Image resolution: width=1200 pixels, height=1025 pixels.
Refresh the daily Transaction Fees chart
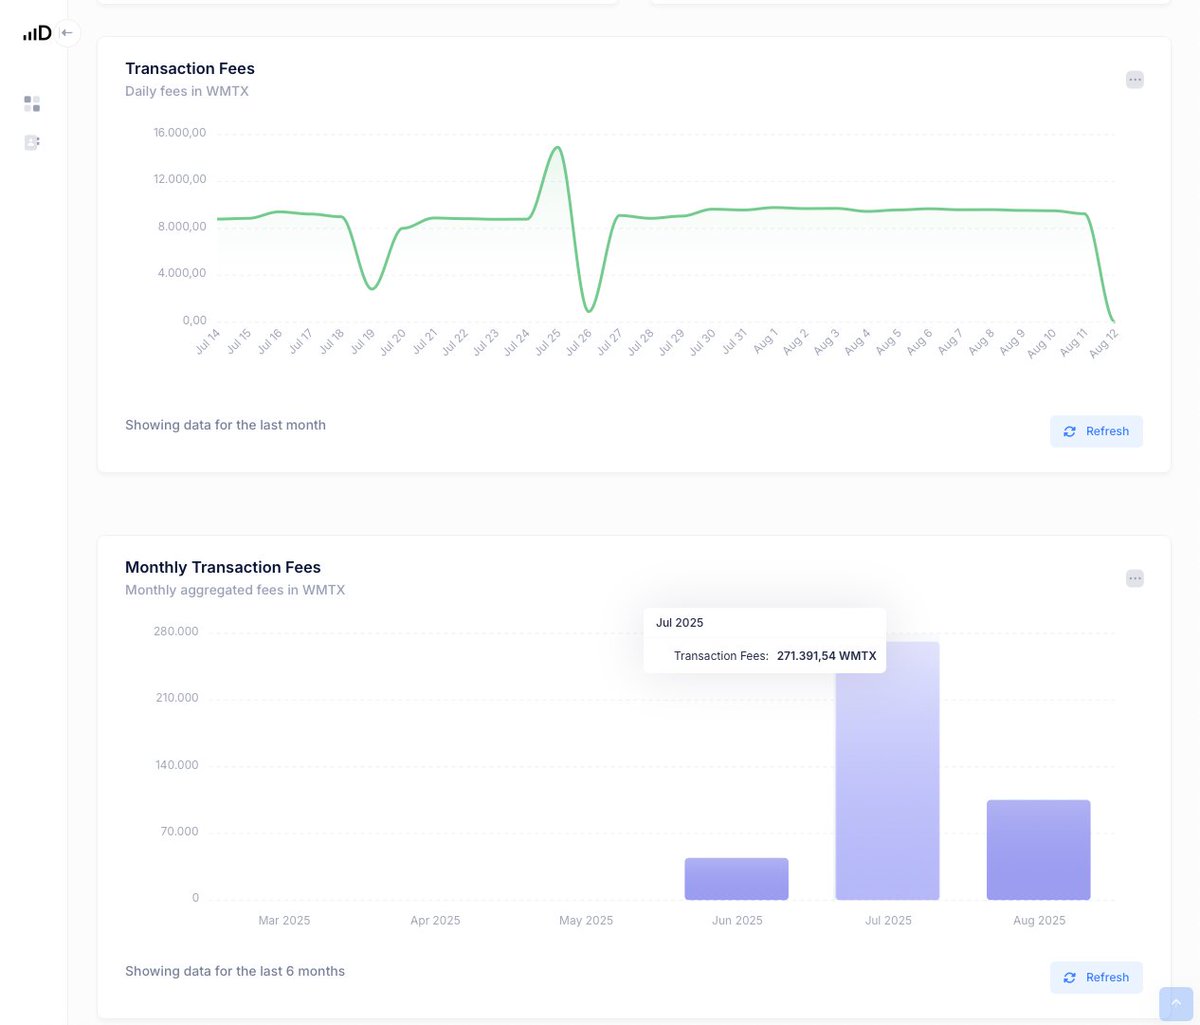1096,431
